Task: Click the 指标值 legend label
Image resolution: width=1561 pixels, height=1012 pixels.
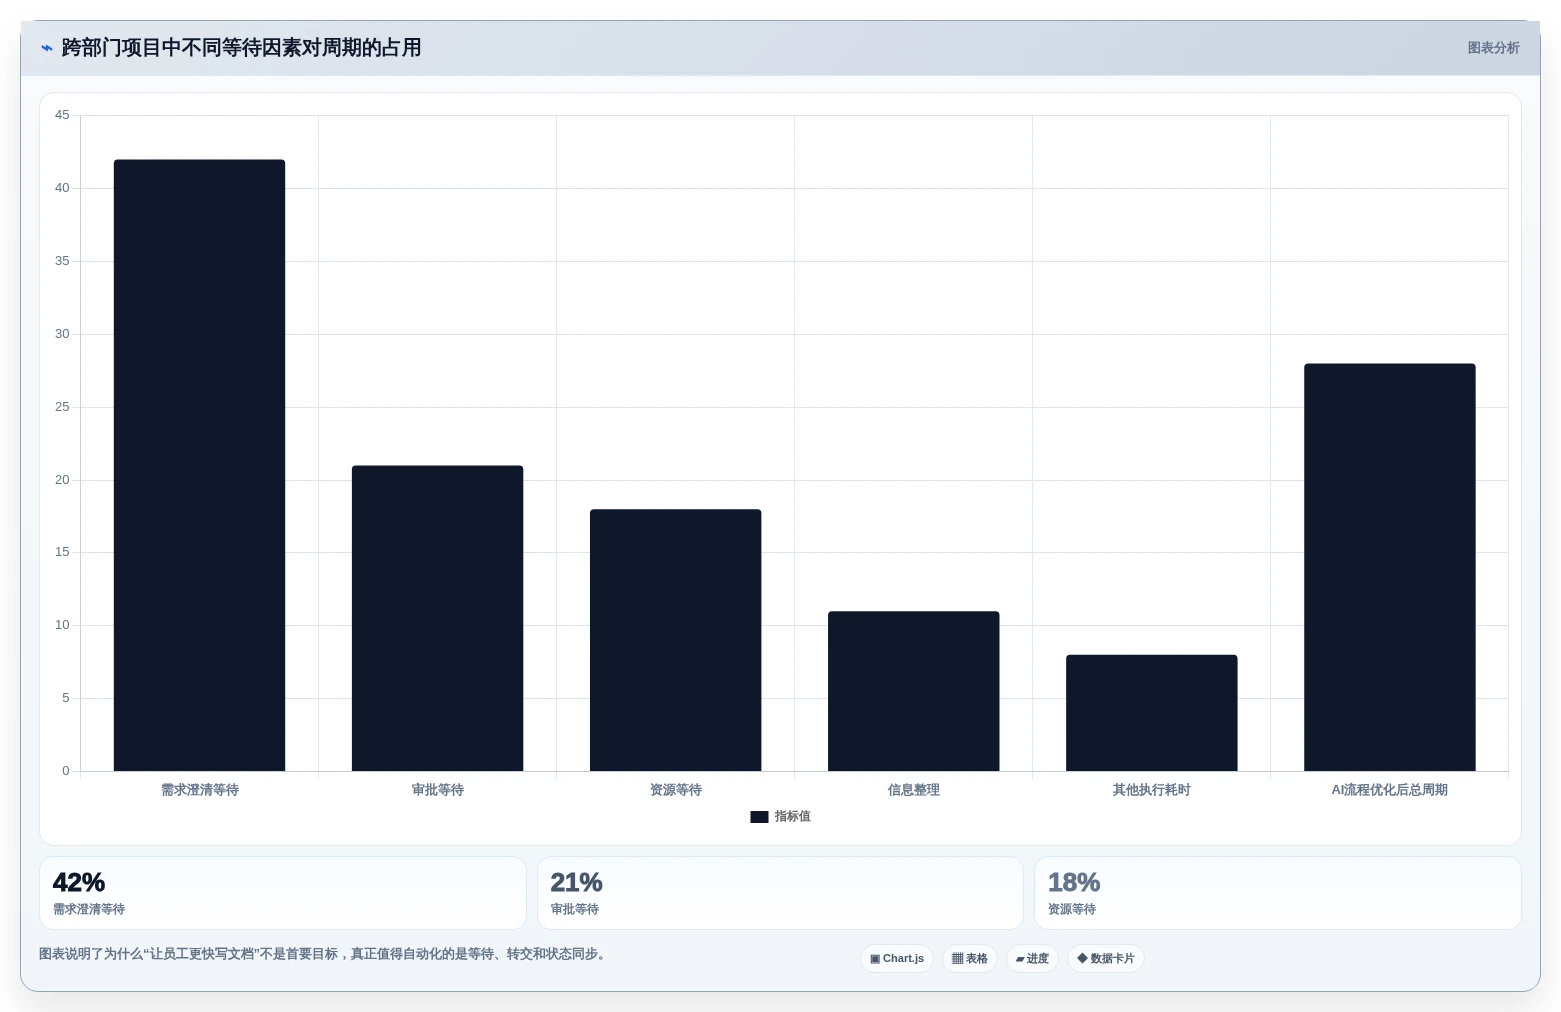Action: click(x=792, y=817)
